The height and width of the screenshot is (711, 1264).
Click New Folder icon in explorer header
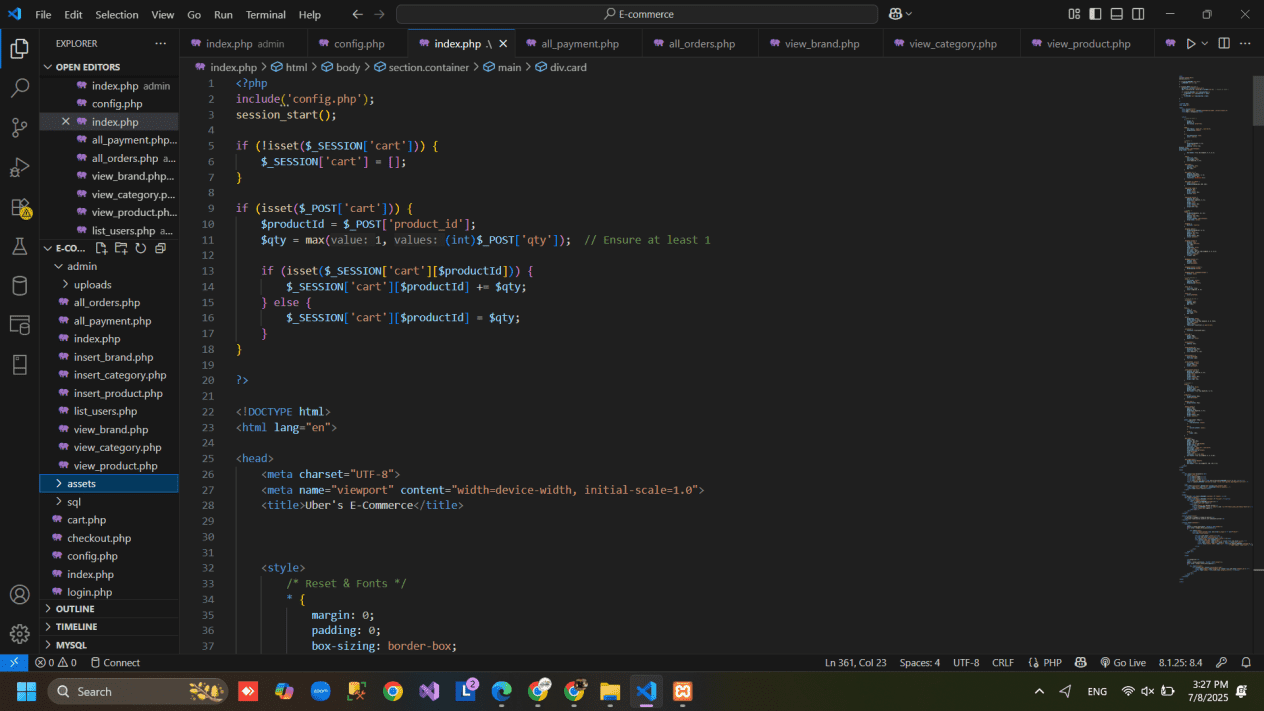pos(121,248)
